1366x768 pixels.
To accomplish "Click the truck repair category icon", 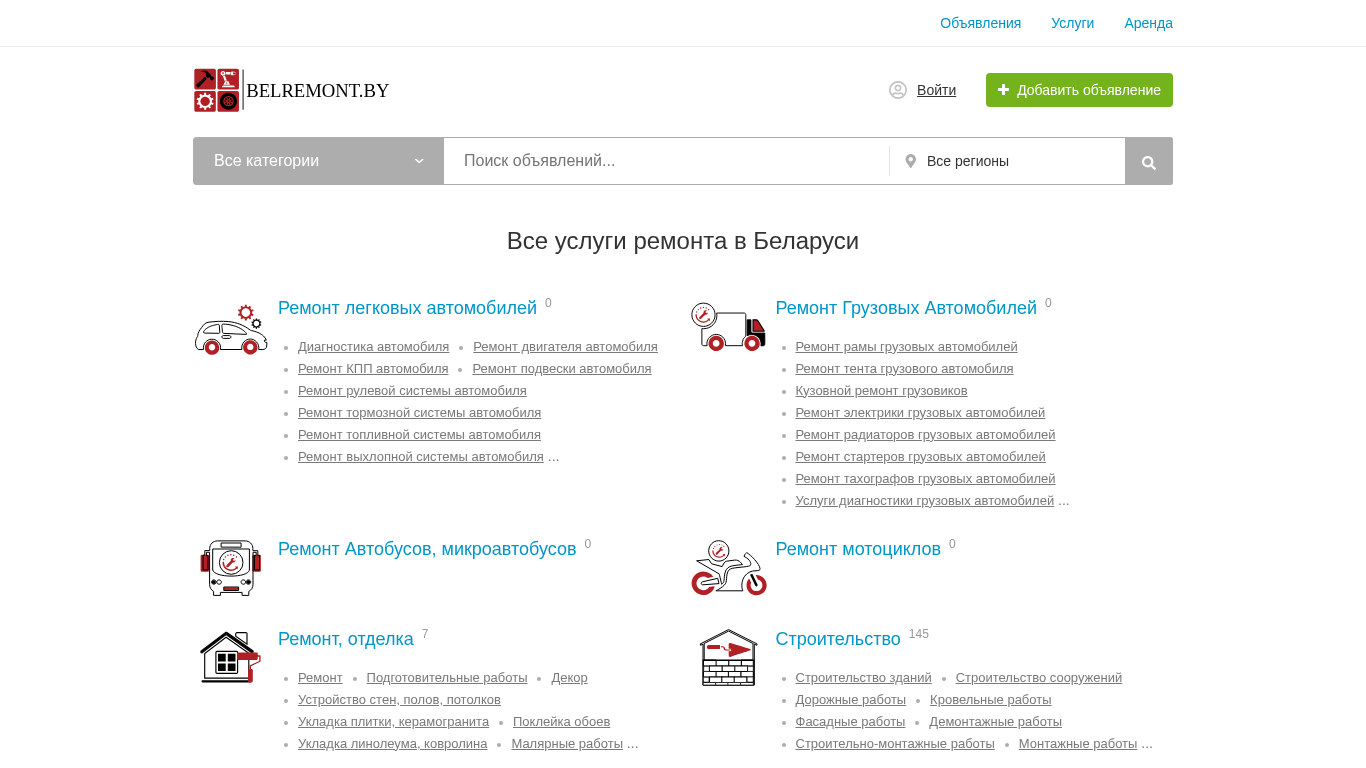I will click(x=728, y=327).
